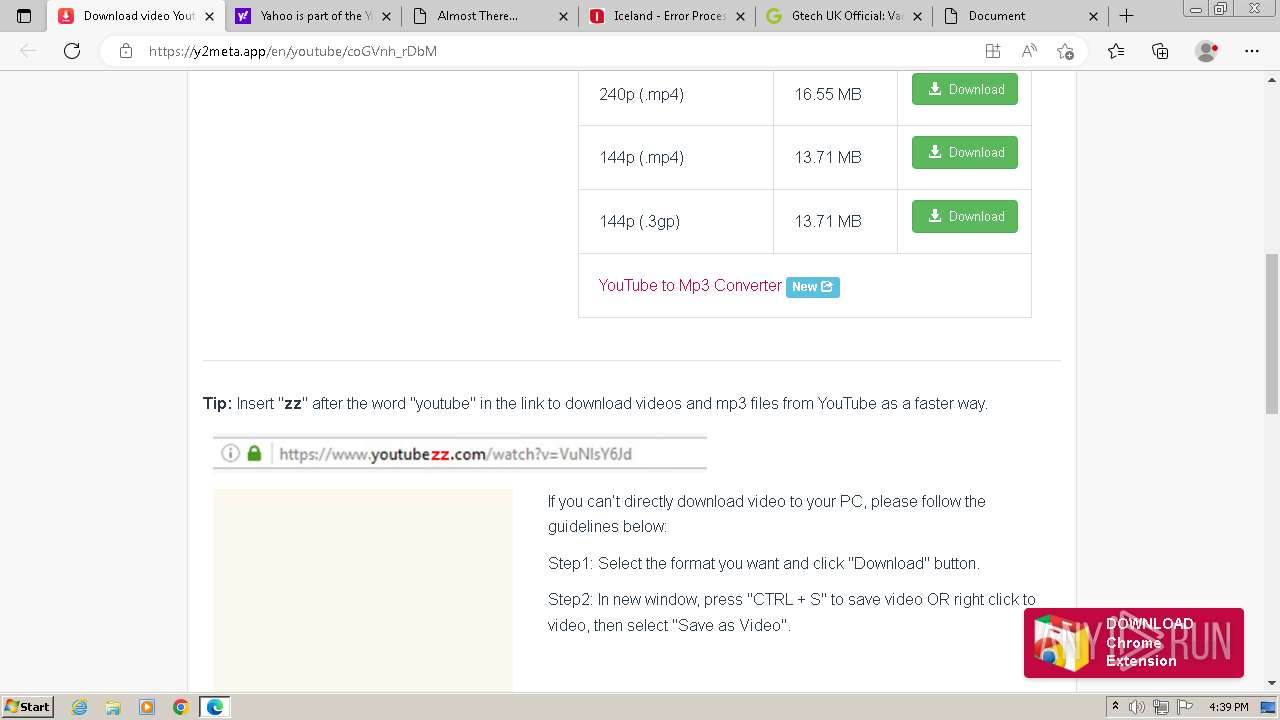The width and height of the screenshot is (1280, 720).
Task: Switch to Gtech UK Official tab
Action: (x=843, y=16)
